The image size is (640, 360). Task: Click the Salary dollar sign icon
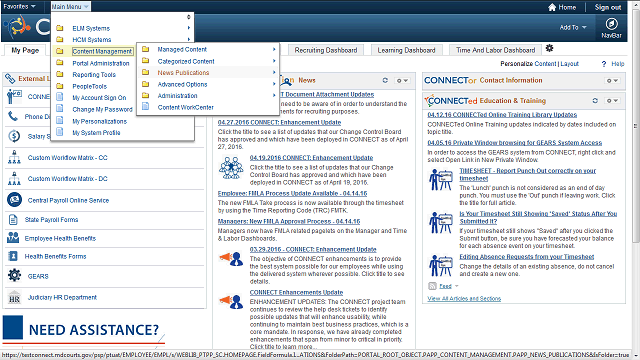click(x=14, y=136)
